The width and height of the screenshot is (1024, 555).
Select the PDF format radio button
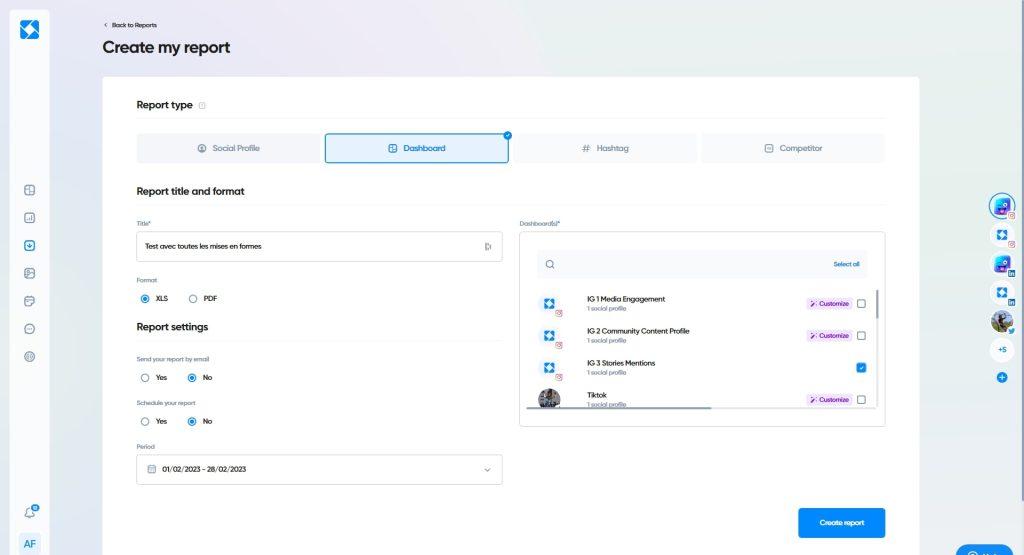pos(193,298)
